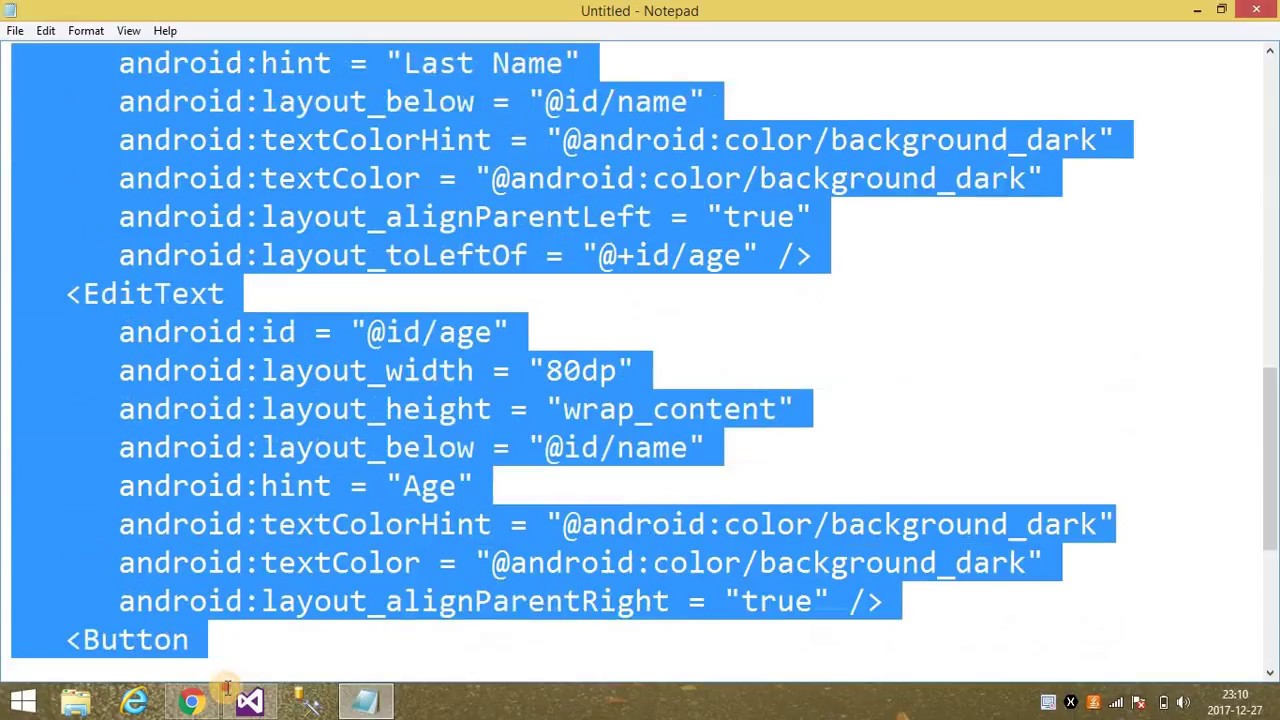Minimize the Notepad window
Viewport: 1280px width, 720px height.
(1197, 10)
